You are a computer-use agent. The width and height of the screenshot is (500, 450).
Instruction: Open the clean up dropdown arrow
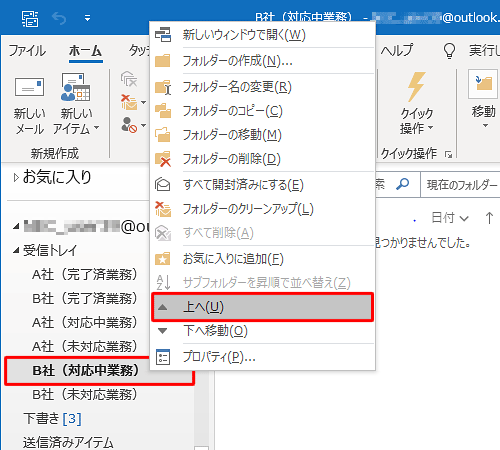tap(143, 102)
